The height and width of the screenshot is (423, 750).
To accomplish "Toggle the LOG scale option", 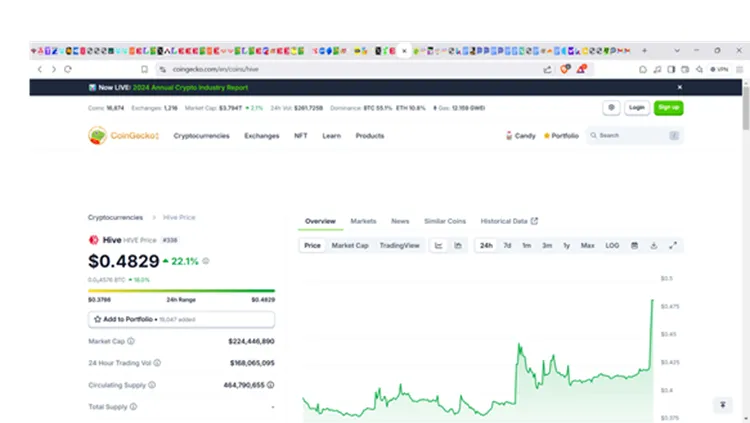I will 612,245.
